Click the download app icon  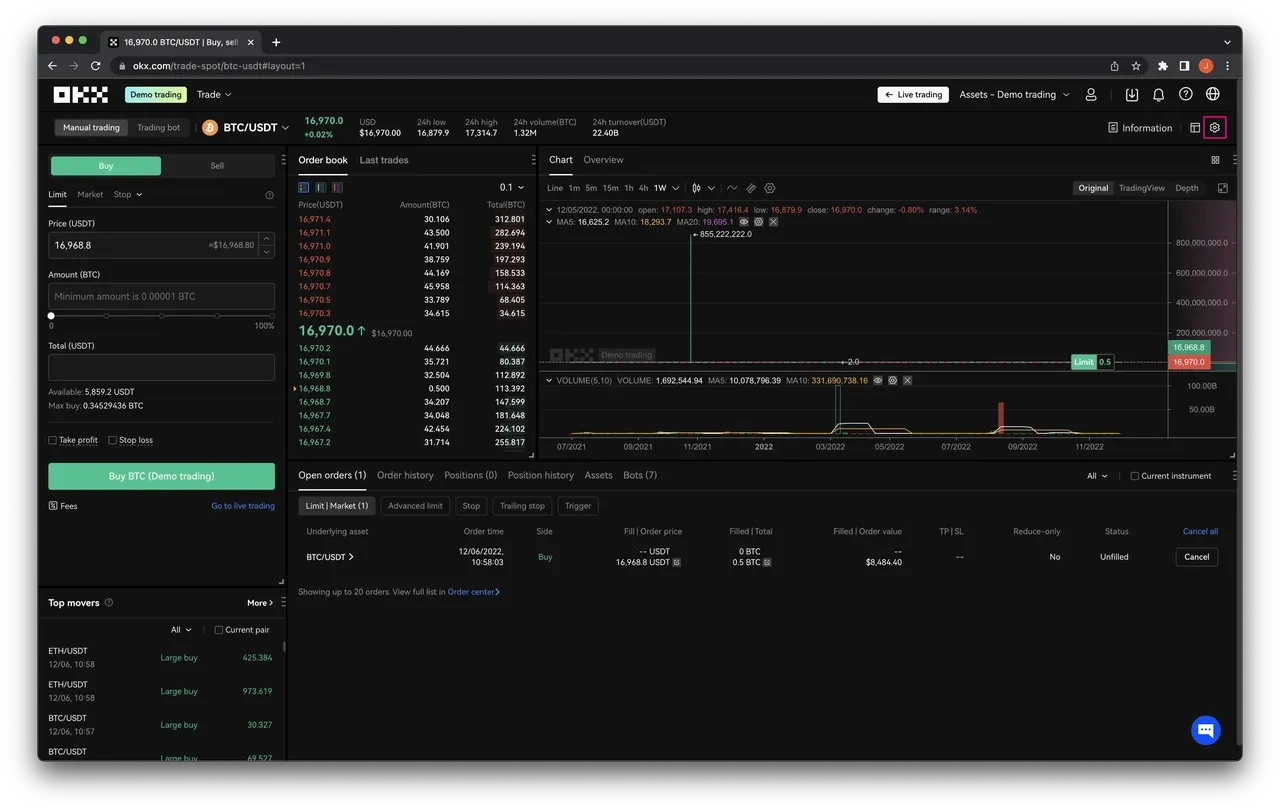coord(1132,94)
